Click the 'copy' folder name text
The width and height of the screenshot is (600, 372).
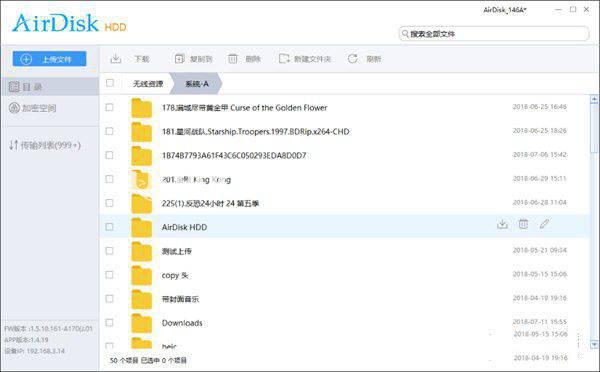coord(175,276)
